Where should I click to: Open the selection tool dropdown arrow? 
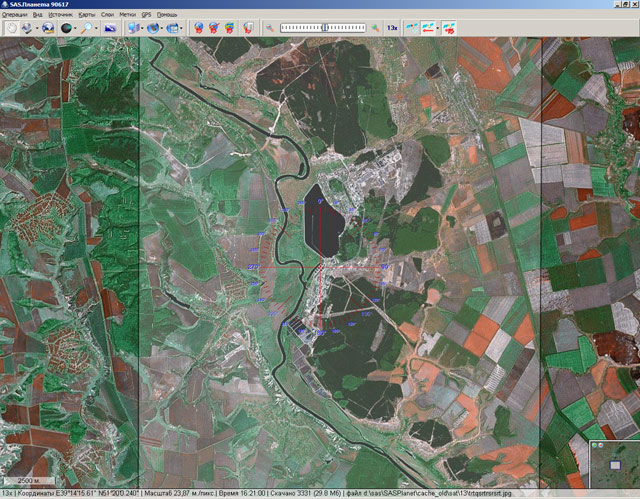35,29
